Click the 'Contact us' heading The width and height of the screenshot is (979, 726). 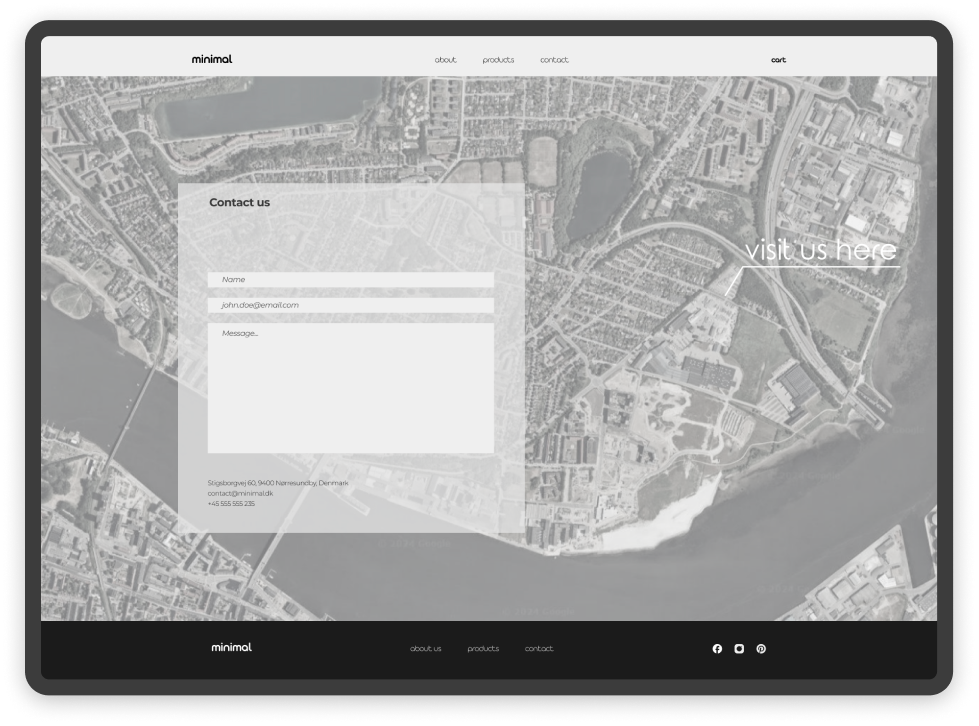(x=239, y=202)
